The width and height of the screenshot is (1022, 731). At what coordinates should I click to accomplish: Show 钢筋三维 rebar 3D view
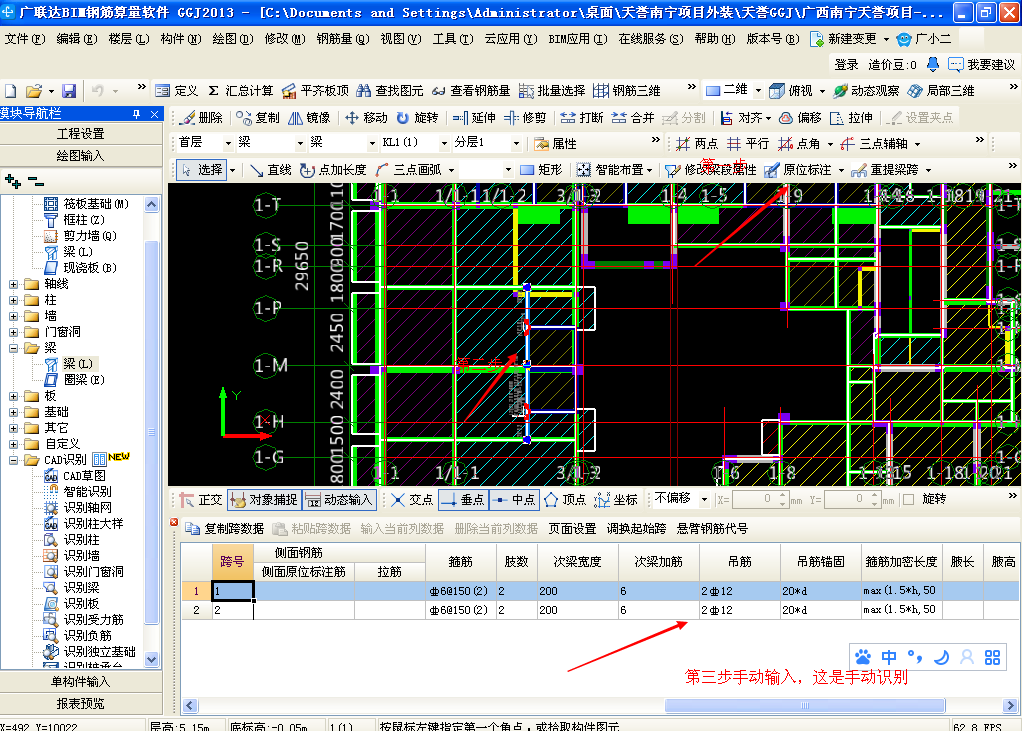(627, 91)
